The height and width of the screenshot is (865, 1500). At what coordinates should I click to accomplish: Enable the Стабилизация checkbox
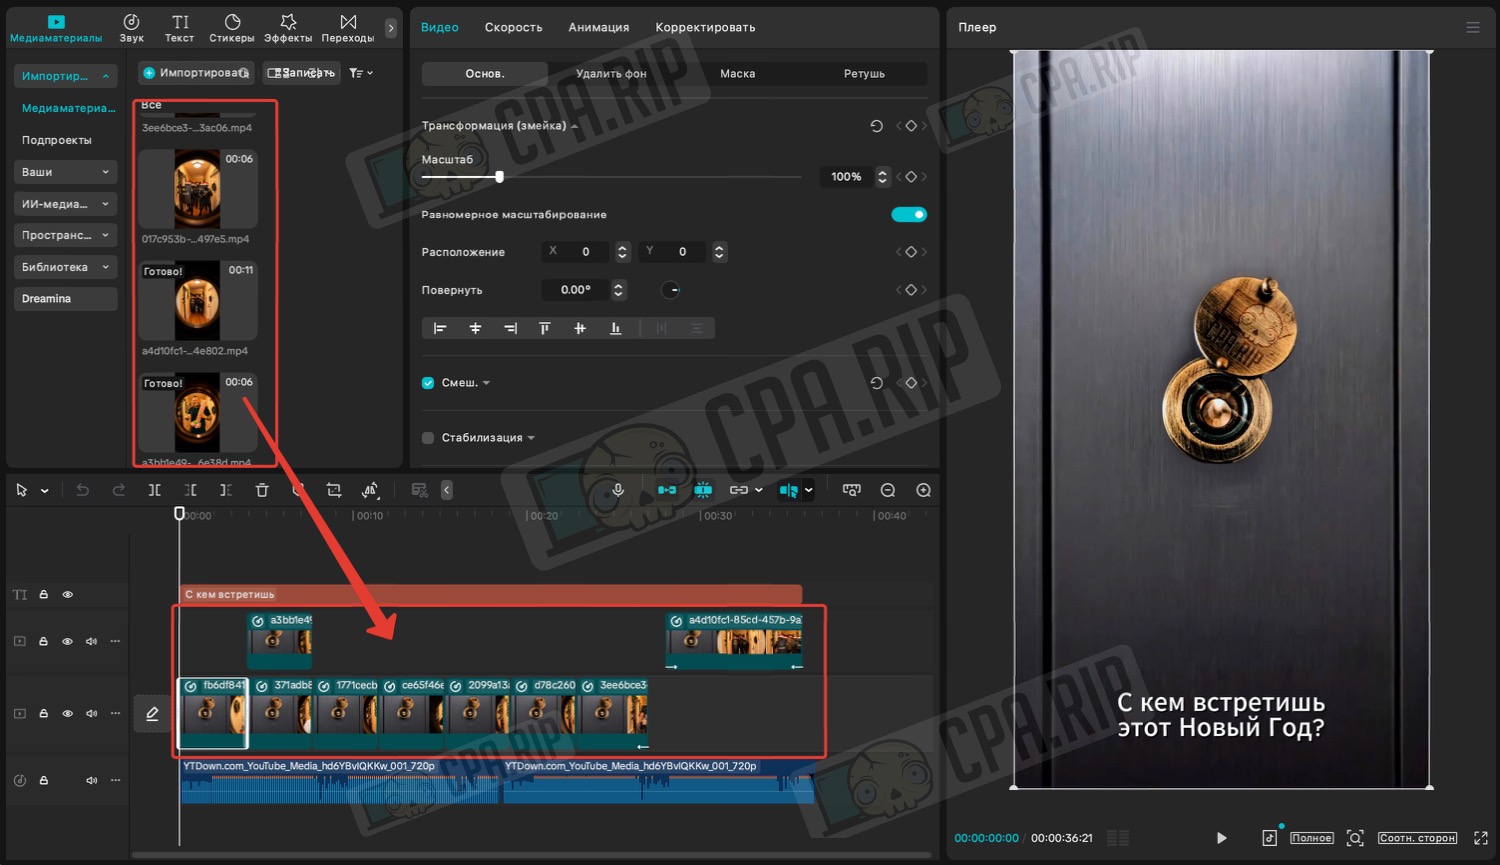coord(428,438)
